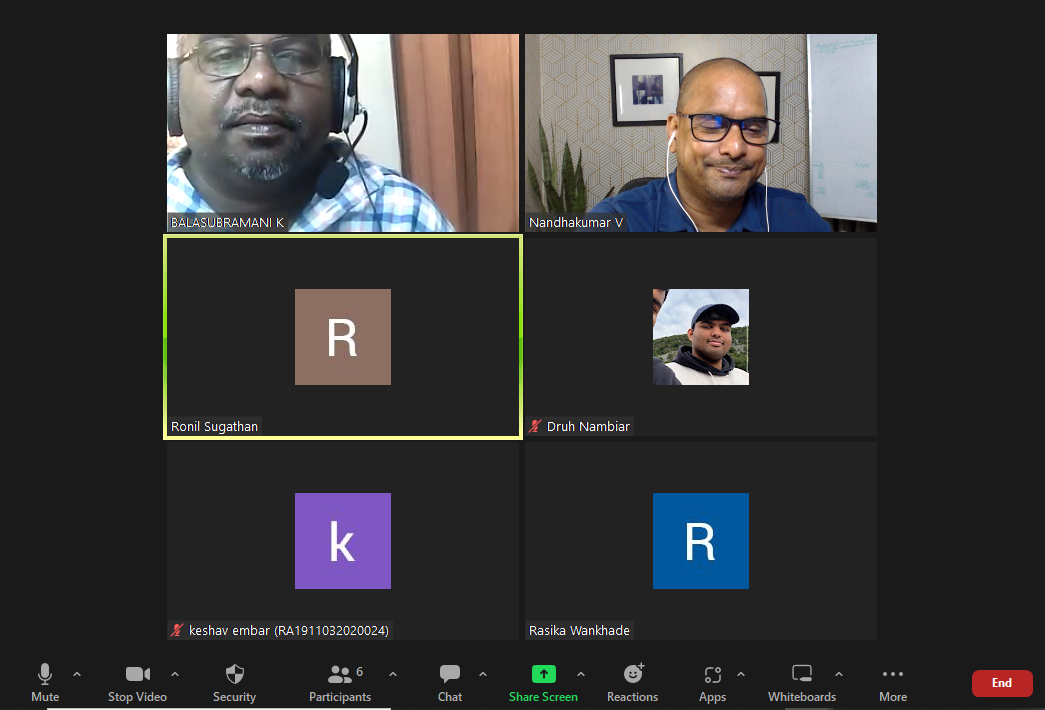This screenshot has height=710, width=1045.
Task: Click the muted mic icon beside Druh Nambiar
Action: point(535,426)
